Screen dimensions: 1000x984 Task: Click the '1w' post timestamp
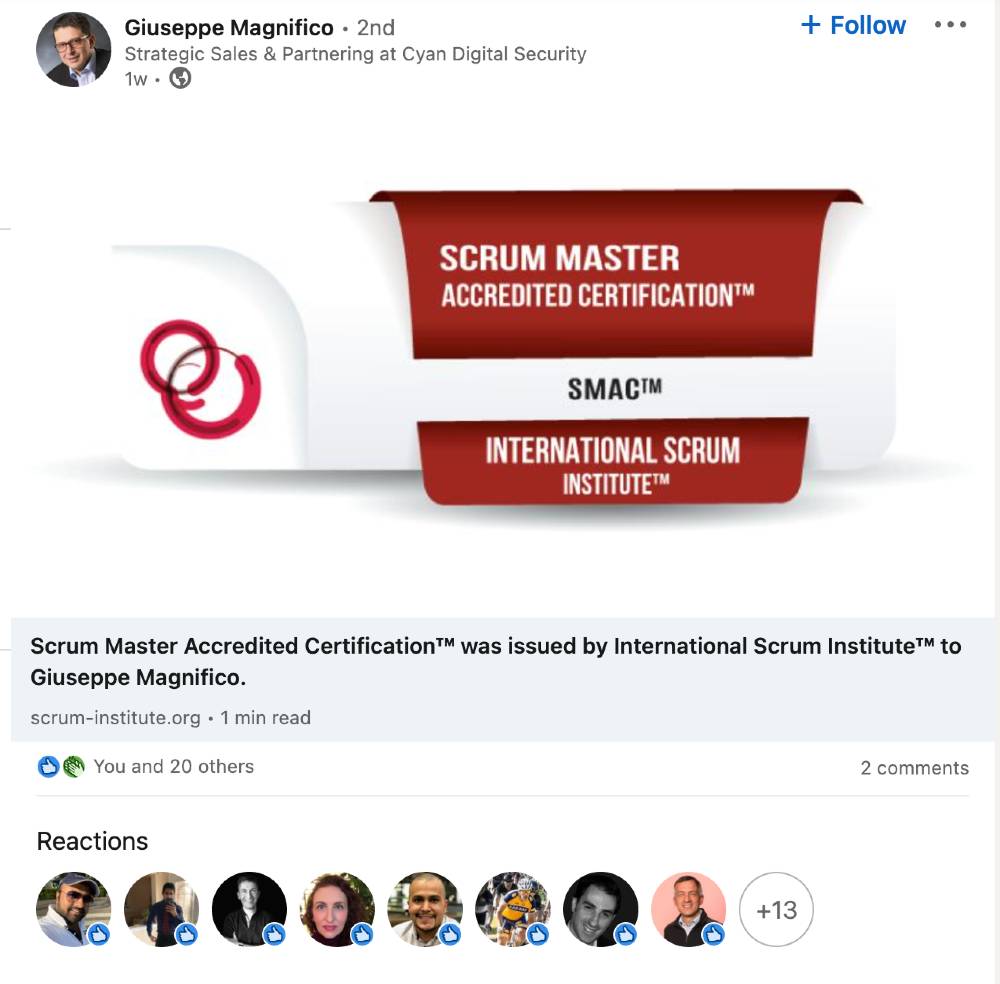pos(136,79)
